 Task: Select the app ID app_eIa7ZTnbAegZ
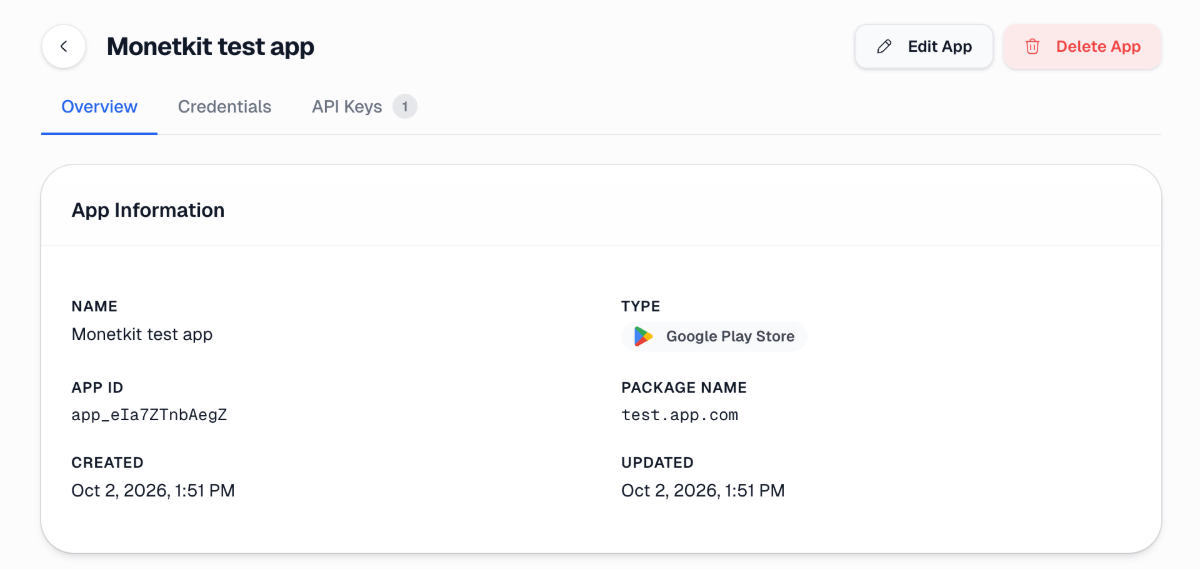[150, 414]
